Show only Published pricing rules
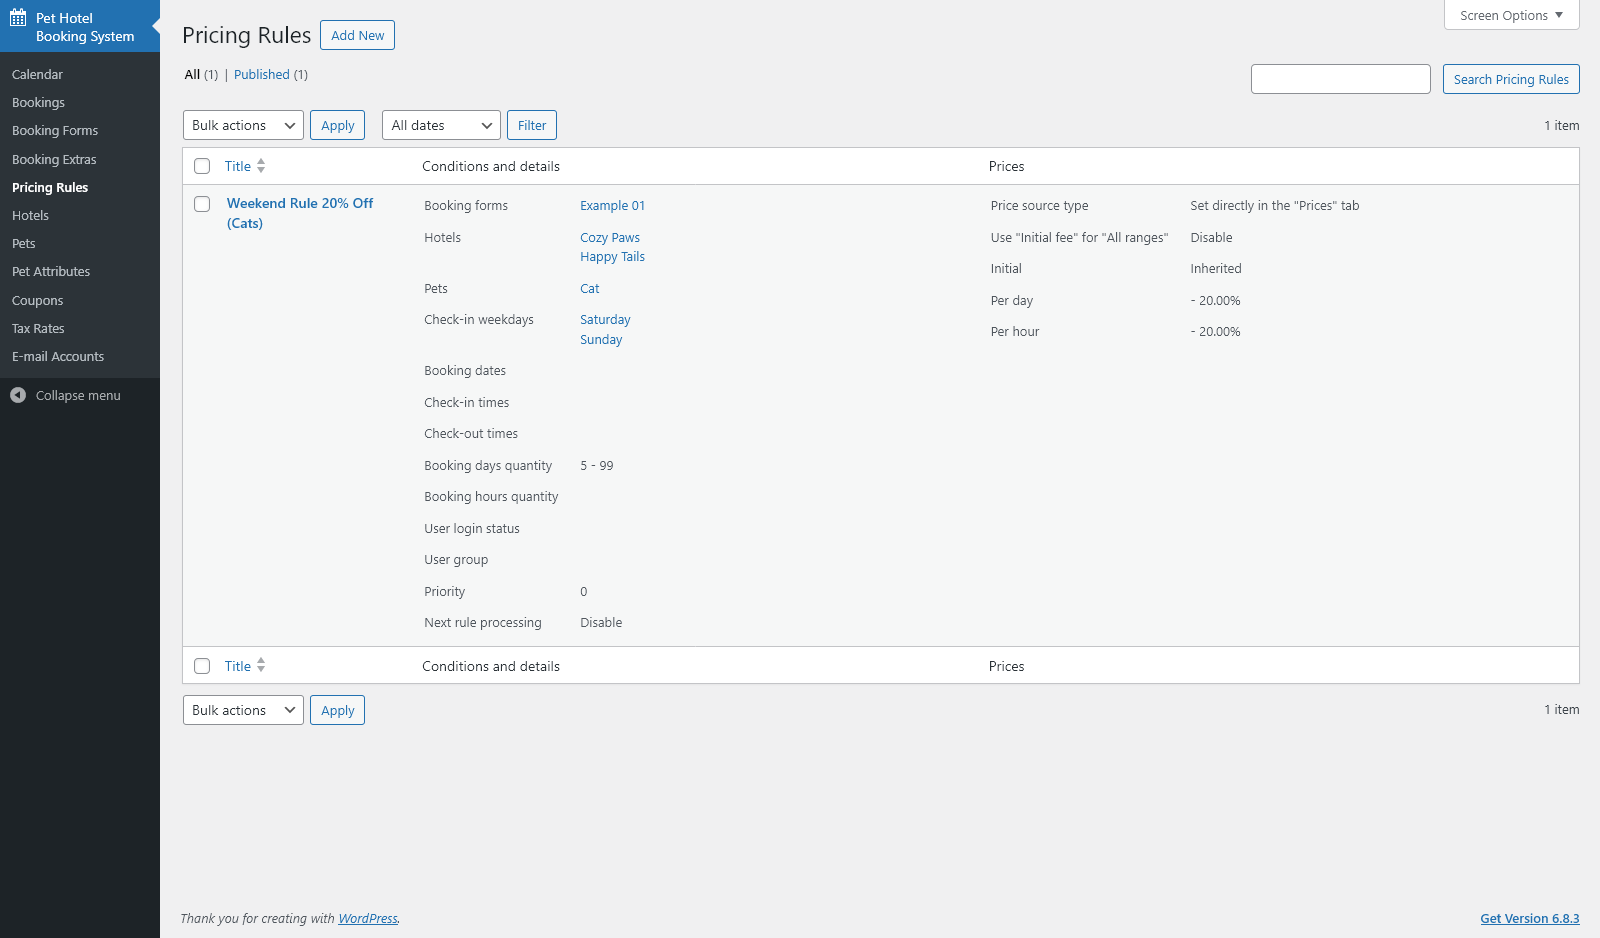The image size is (1600, 938). (x=262, y=74)
